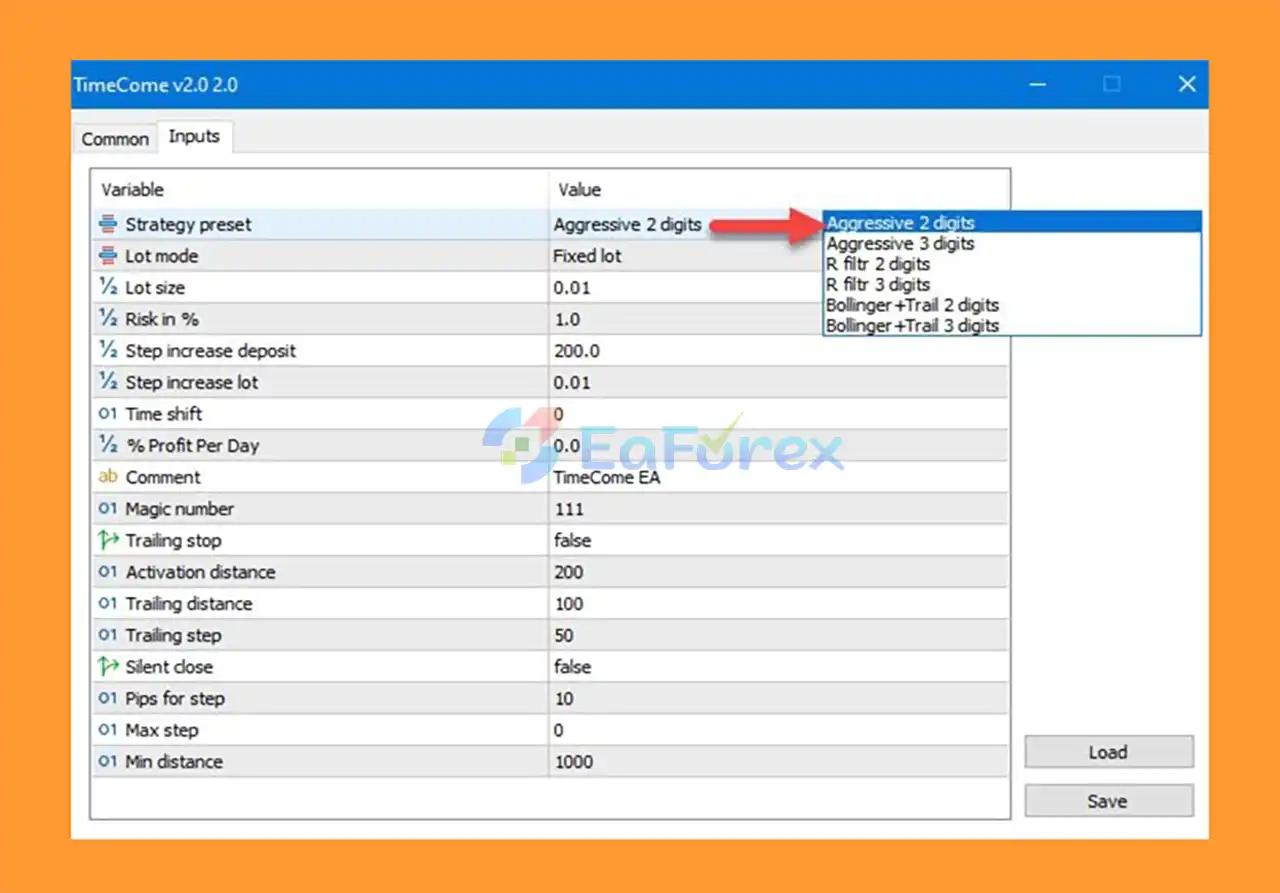This screenshot has height=893, width=1280.
Task: Select the Inputs tab
Action: (194, 137)
